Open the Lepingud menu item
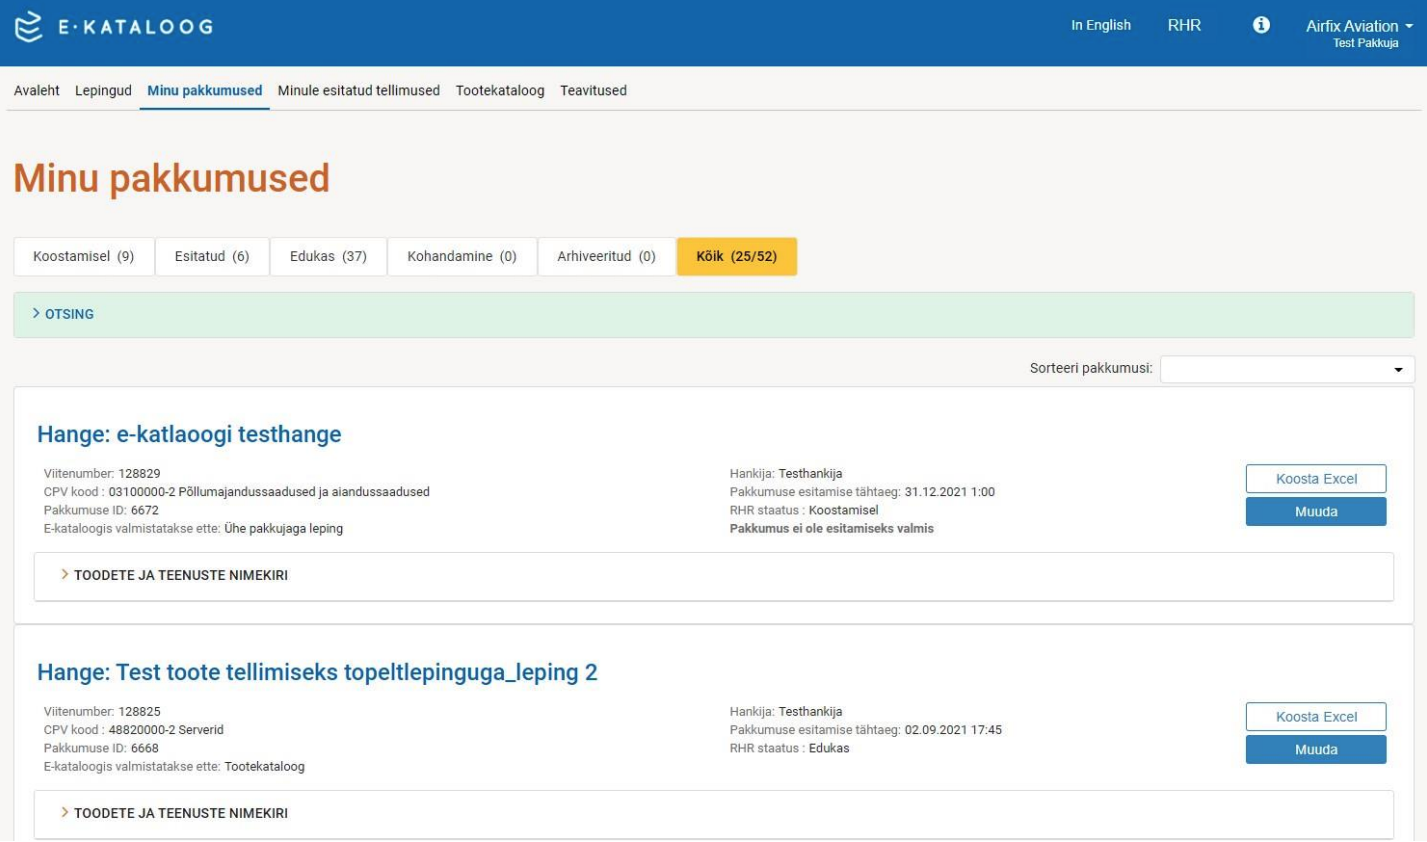The image size is (1427, 842). click(103, 90)
